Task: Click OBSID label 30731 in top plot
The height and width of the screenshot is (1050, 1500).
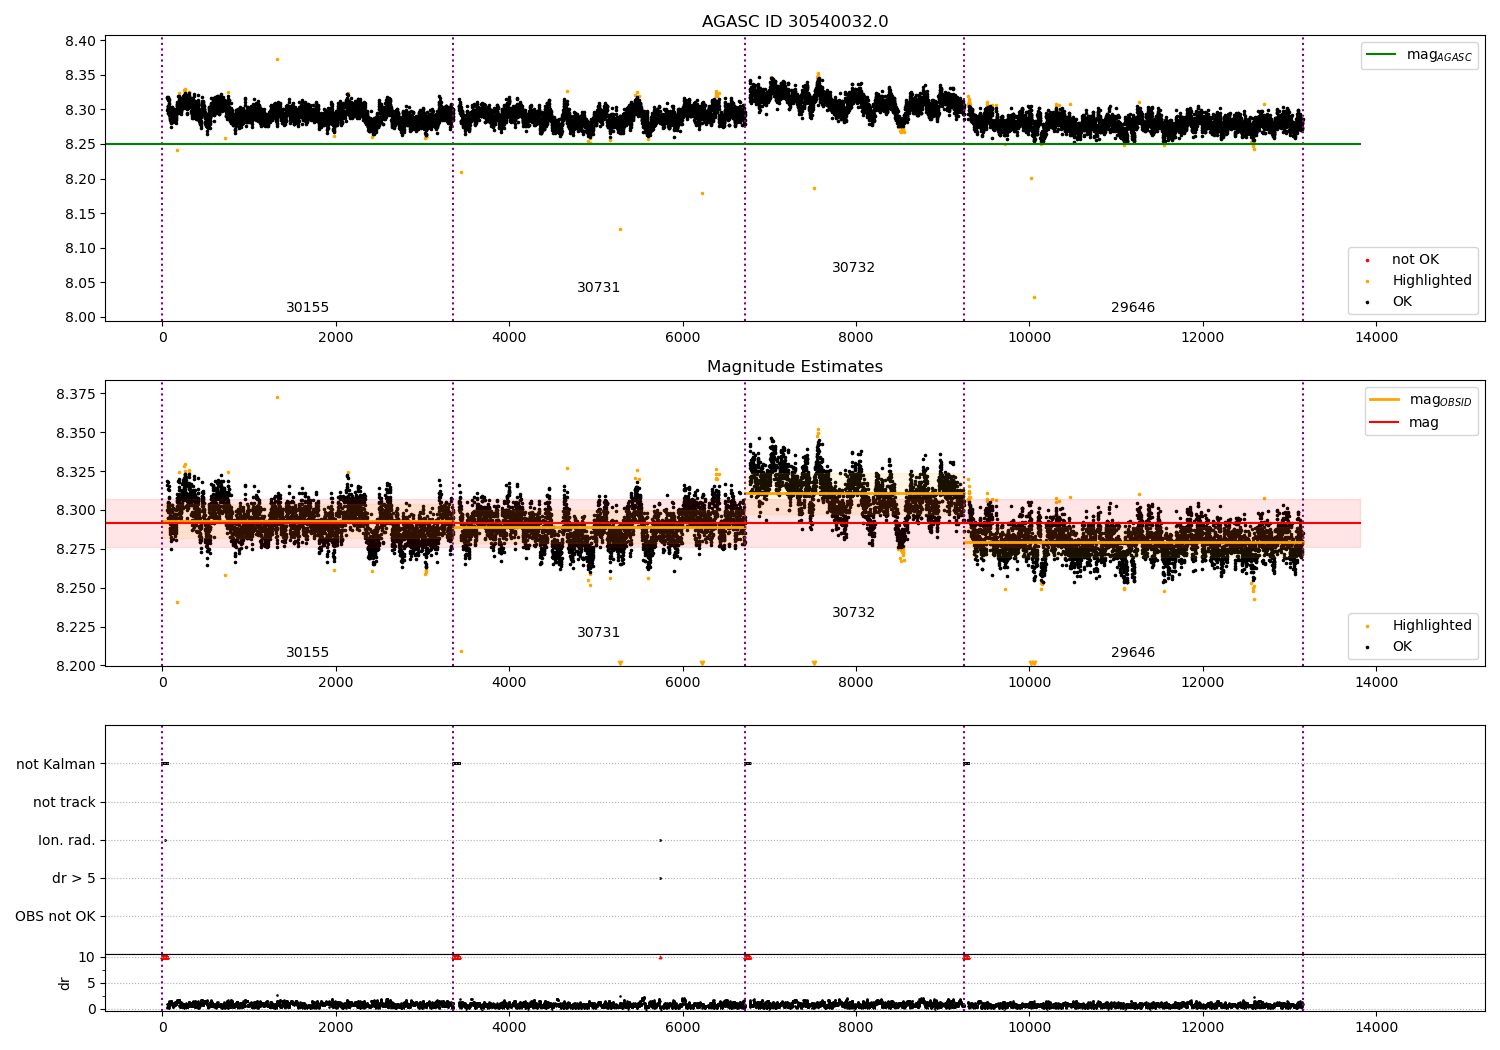Action: pyautogui.click(x=598, y=288)
